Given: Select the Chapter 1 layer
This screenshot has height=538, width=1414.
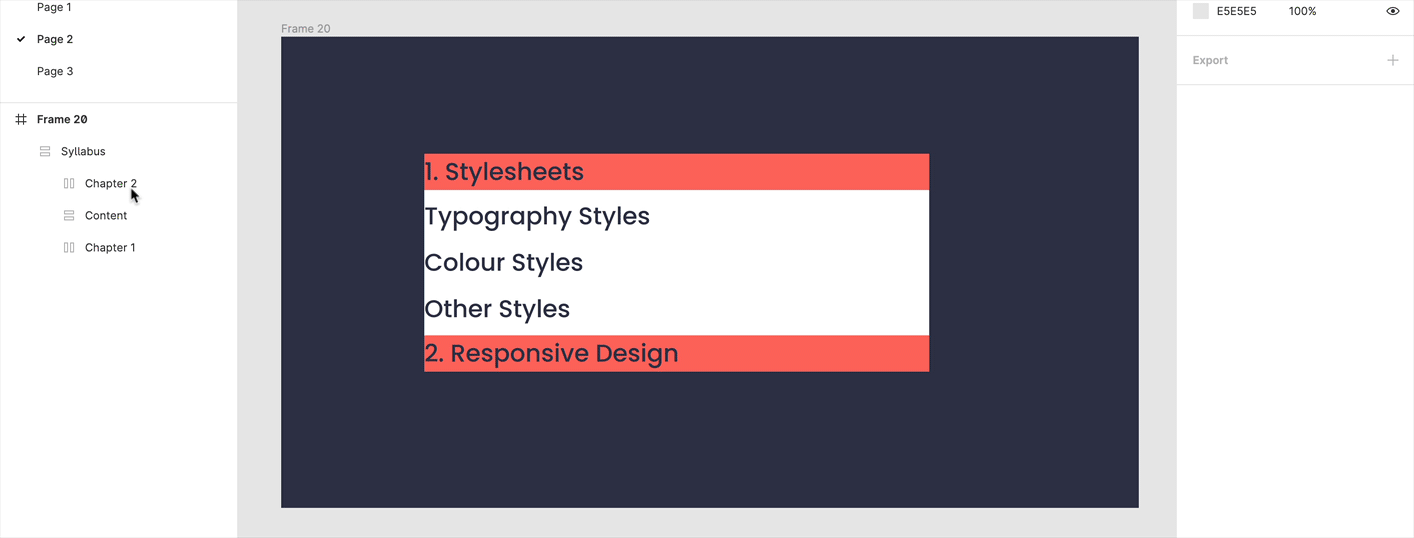Looking at the screenshot, I should point(110,247).
